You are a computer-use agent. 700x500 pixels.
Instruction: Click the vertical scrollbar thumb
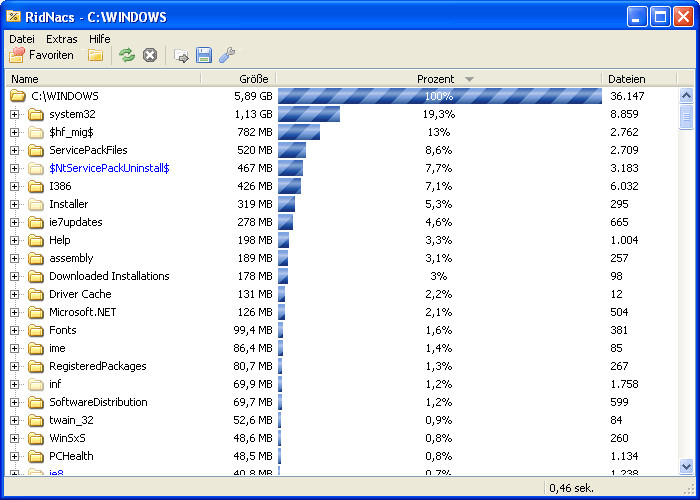(686, 117)
